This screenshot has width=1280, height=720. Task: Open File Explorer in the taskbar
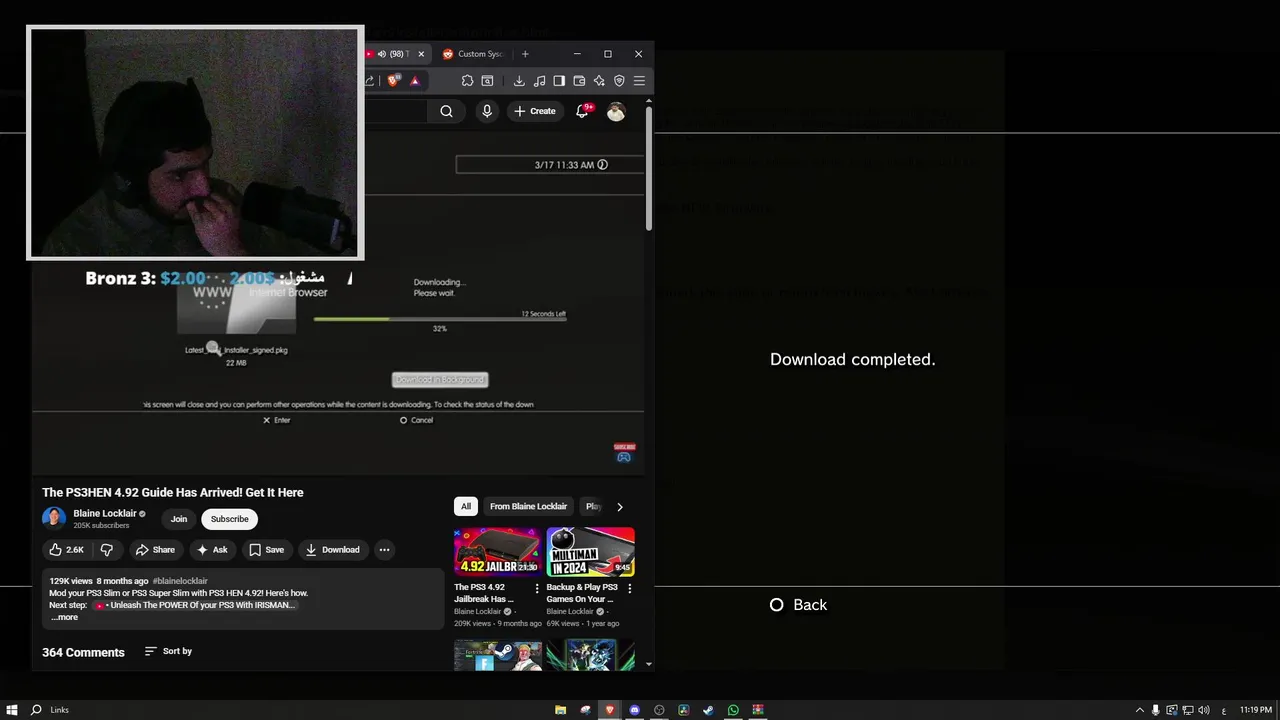click(560, 710)
